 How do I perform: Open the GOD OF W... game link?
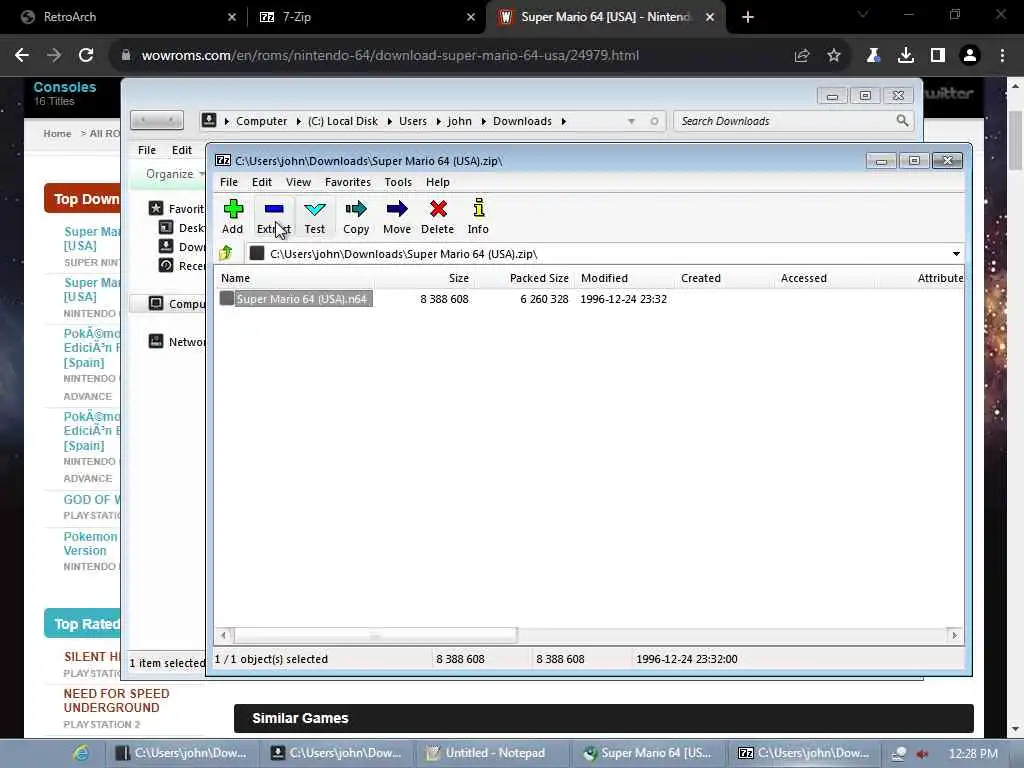click(92, 500)
